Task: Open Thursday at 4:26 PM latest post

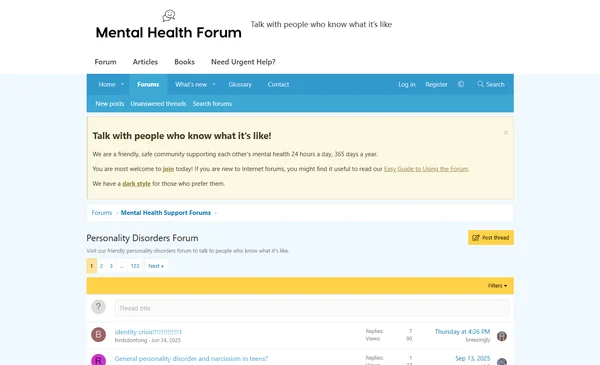Action: 462,332
